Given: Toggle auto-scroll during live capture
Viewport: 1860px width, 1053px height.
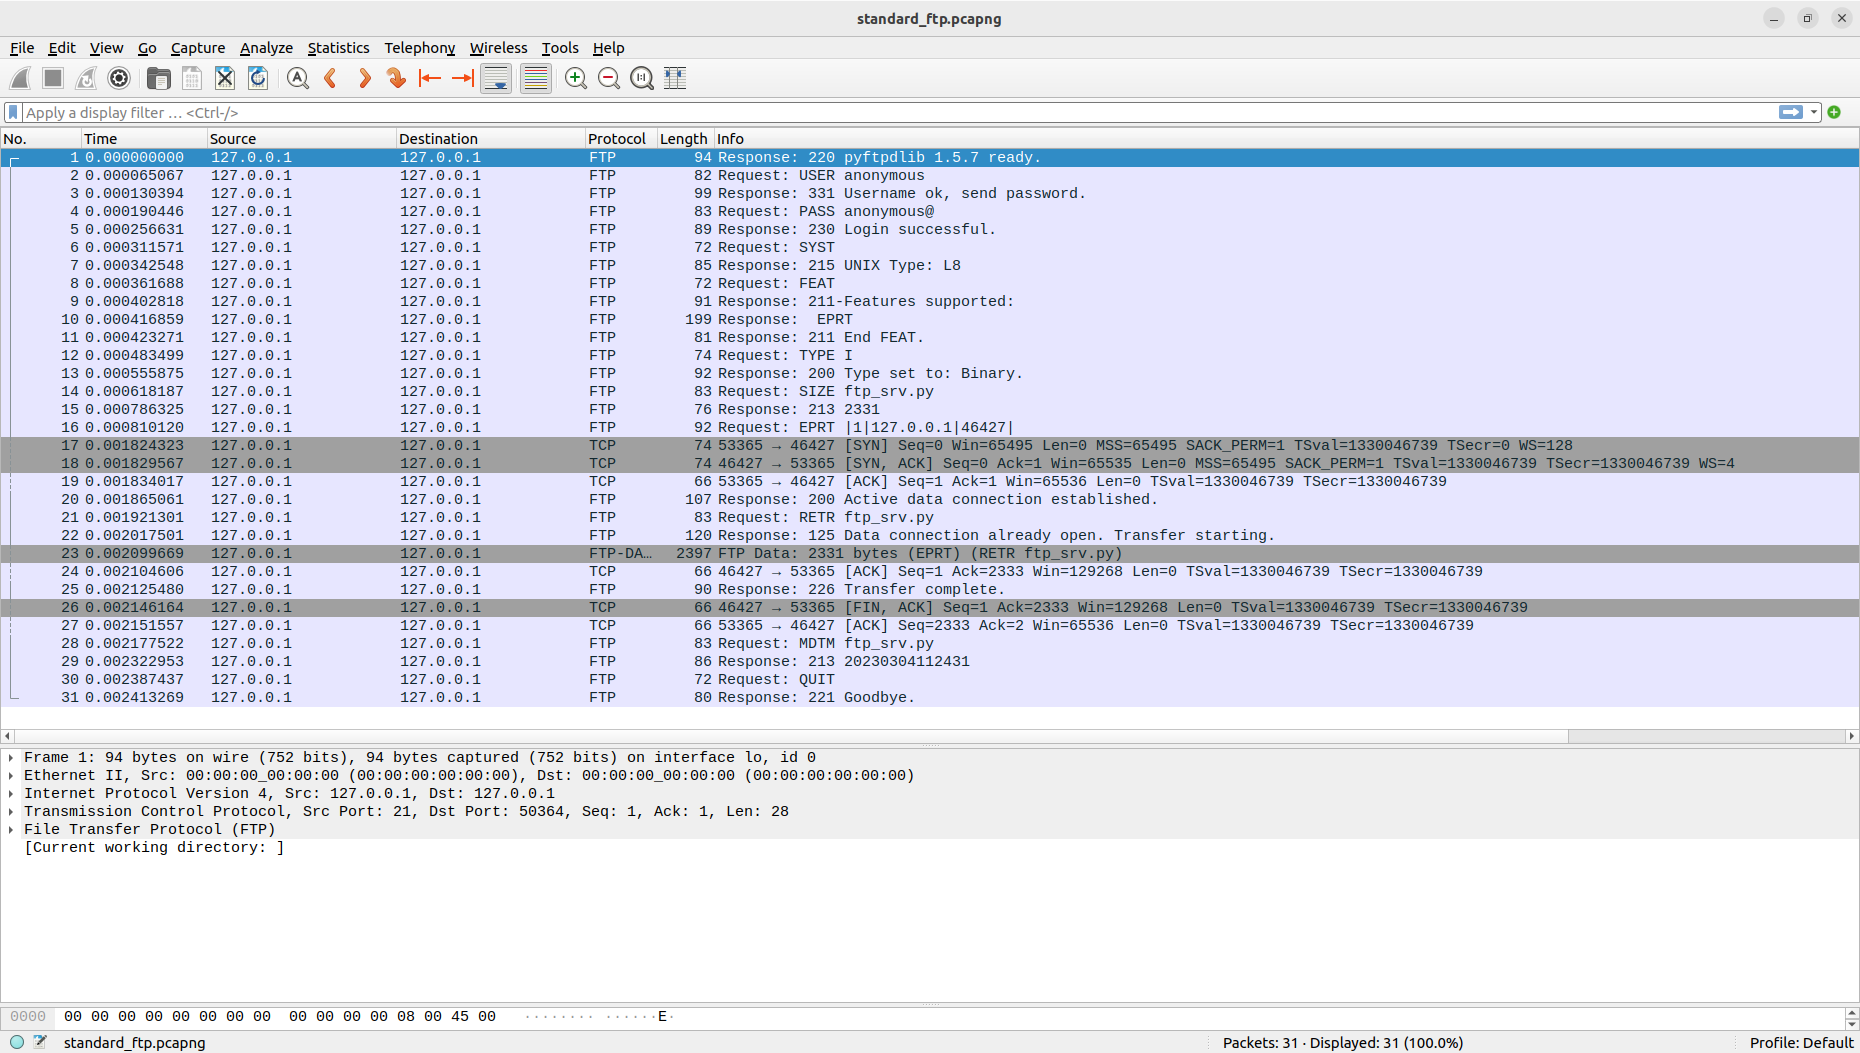Looking at the screenshot, I should click(496, 78).
